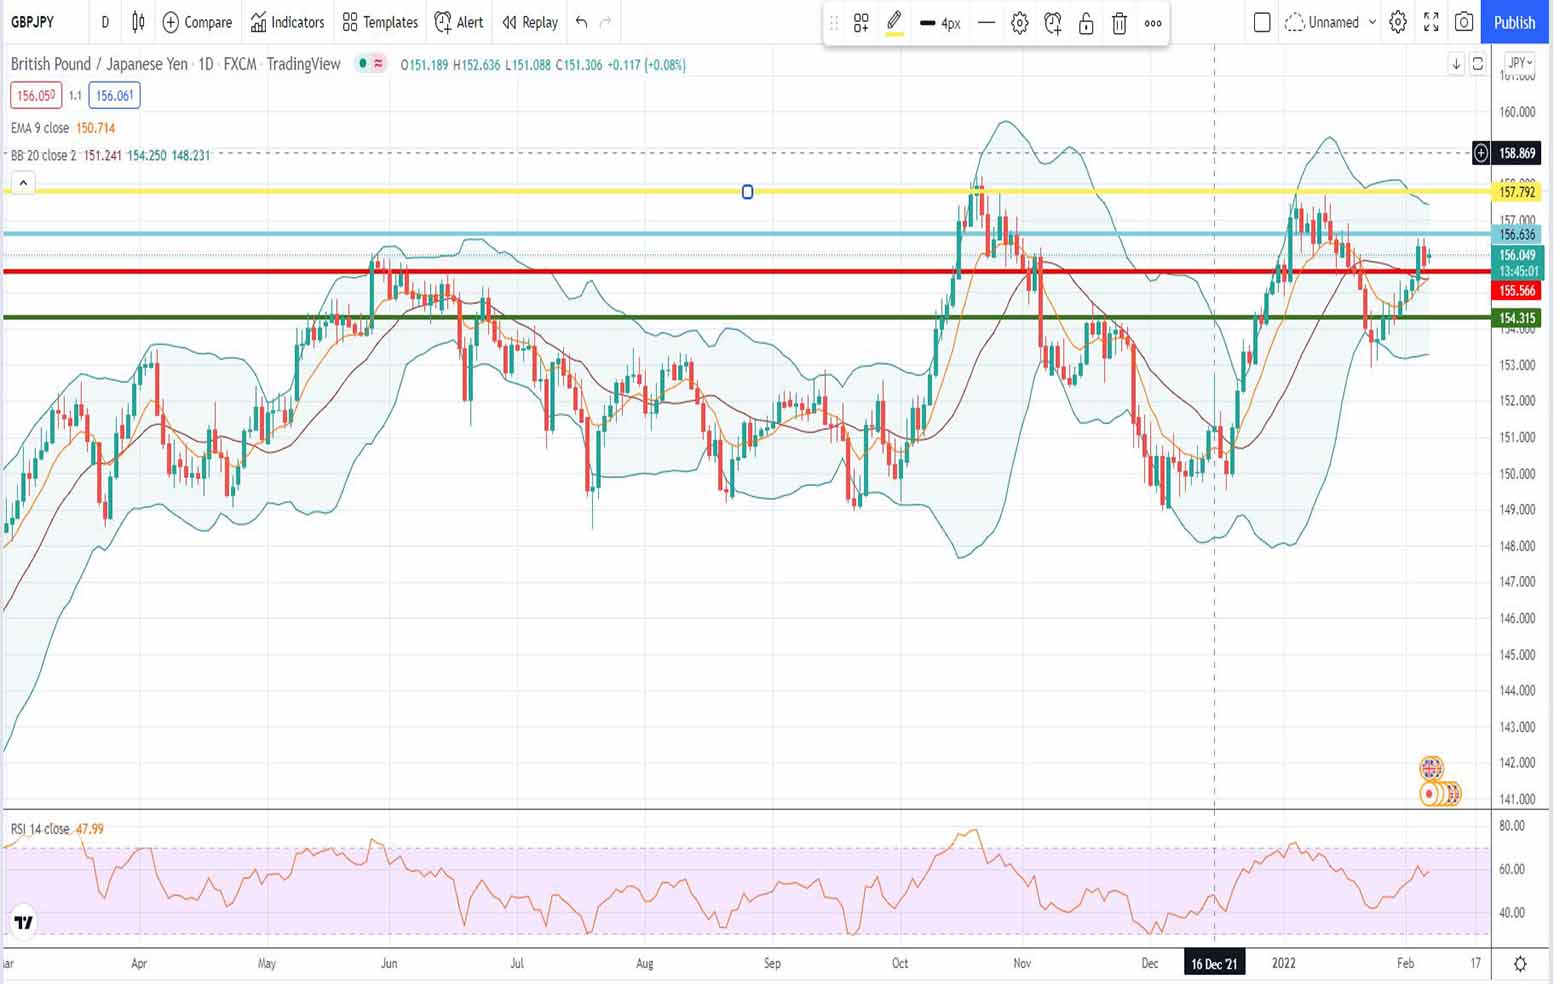Open more options (three dots) in drawing toolbar

tap(1153, 23)
